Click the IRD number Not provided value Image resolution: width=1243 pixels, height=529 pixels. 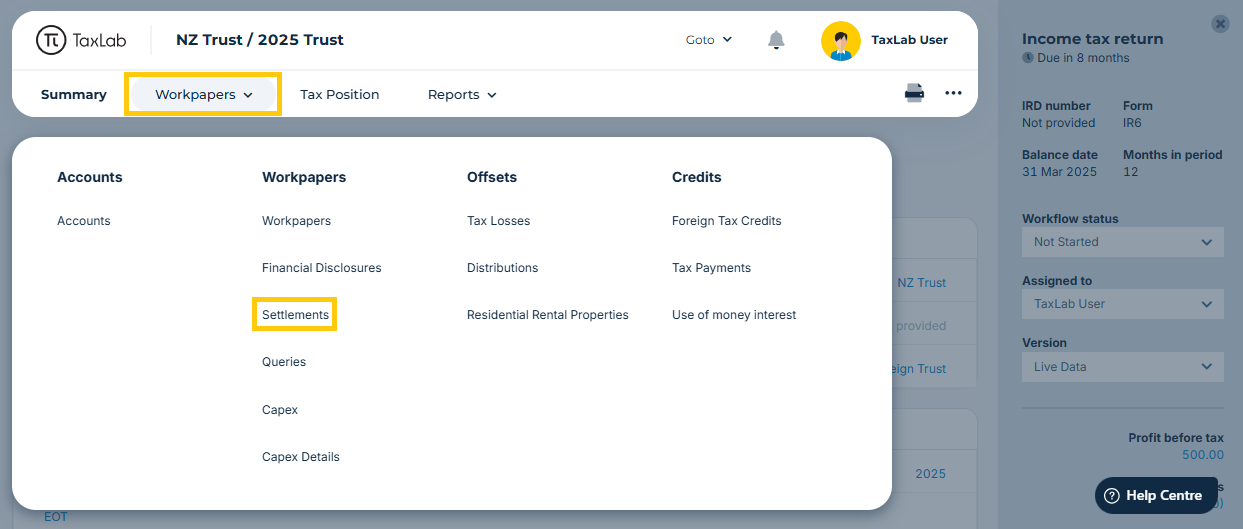point(1058,123)
